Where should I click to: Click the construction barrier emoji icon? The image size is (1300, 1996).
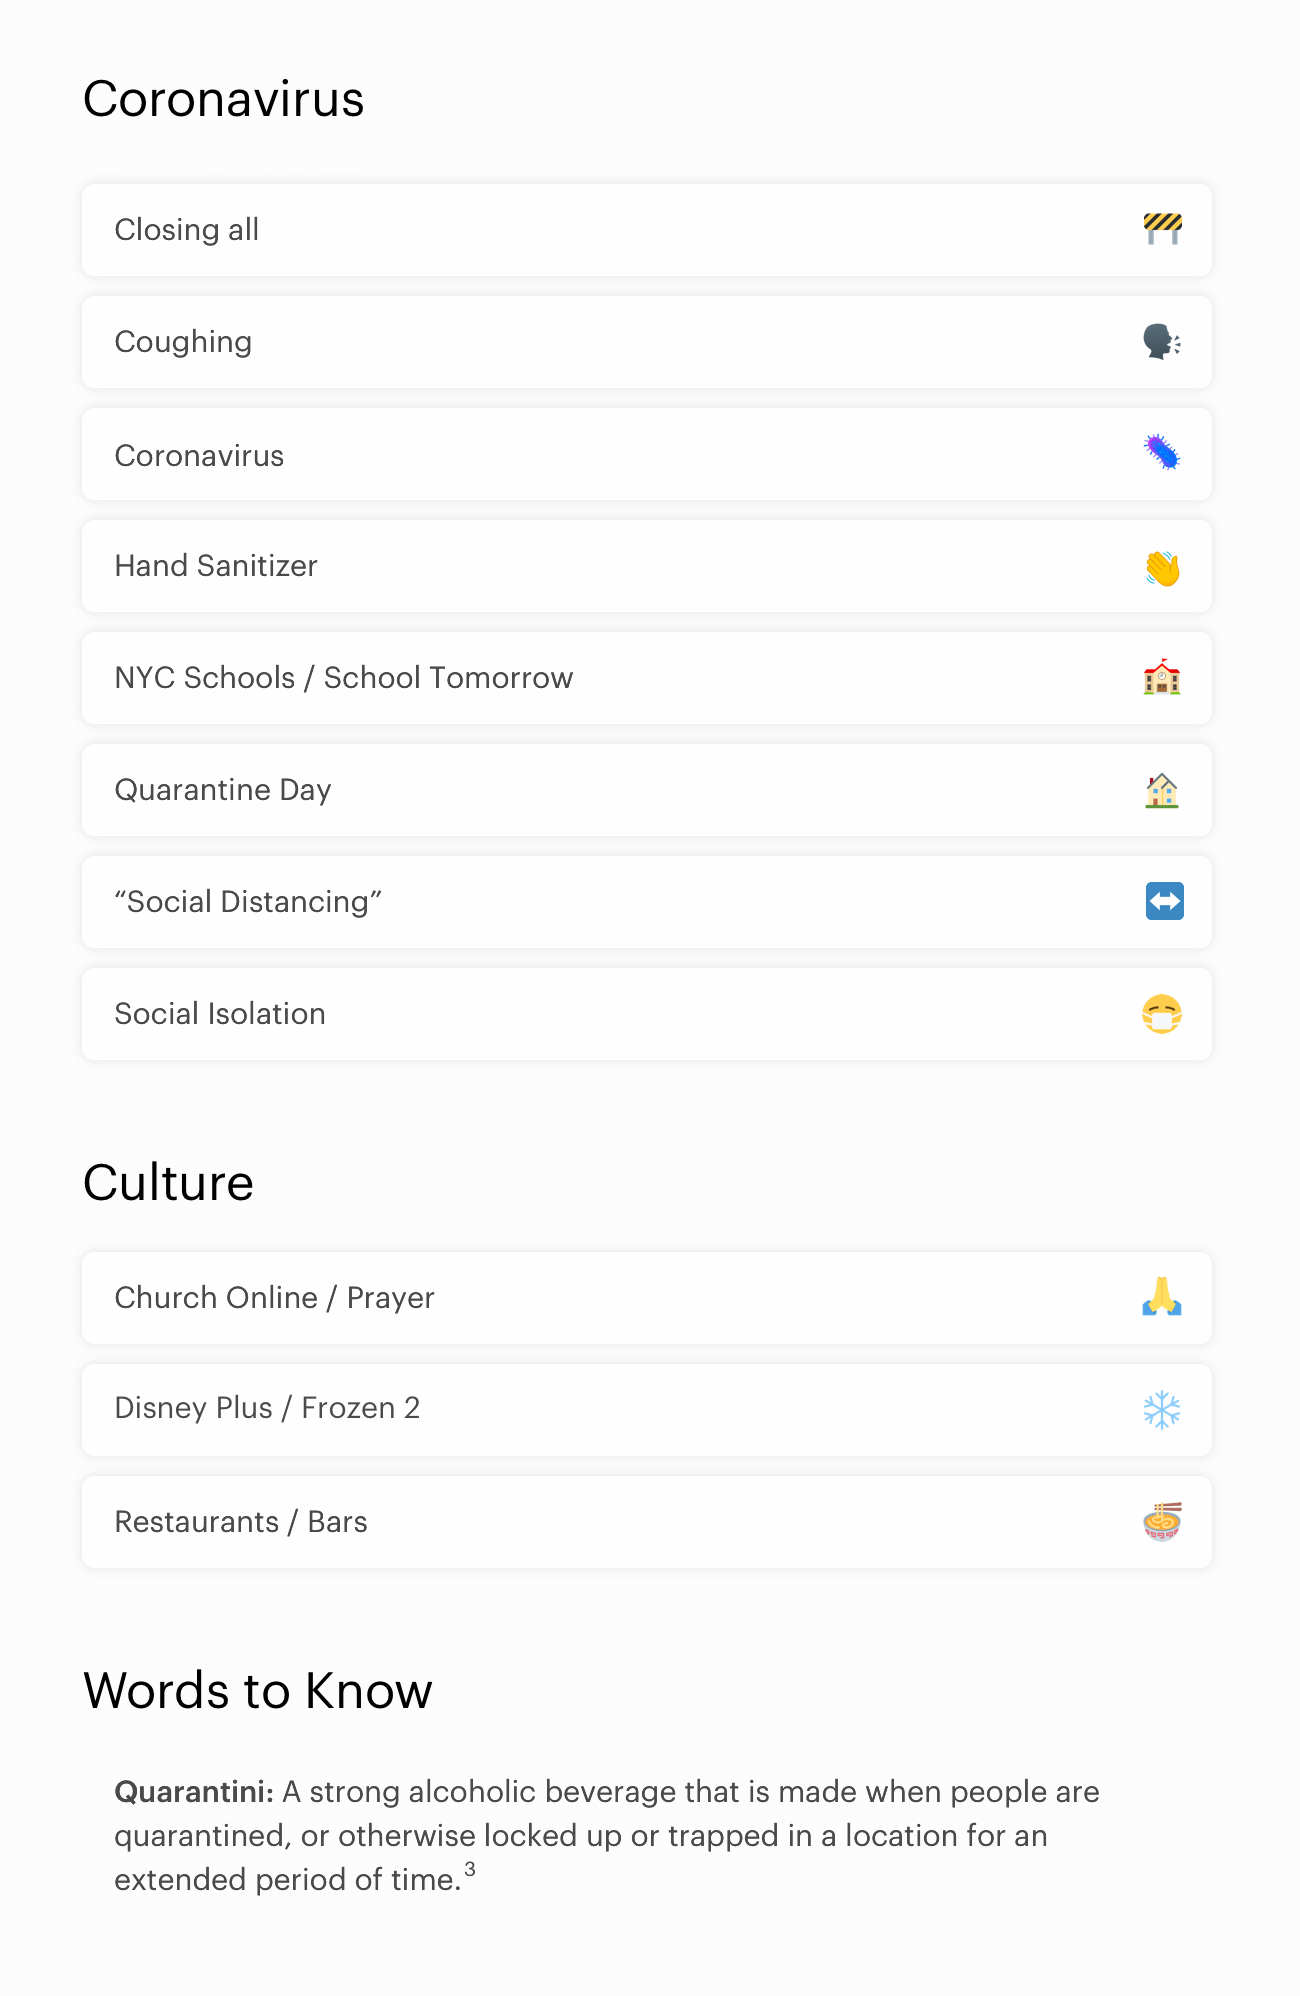click(1162, 229)
